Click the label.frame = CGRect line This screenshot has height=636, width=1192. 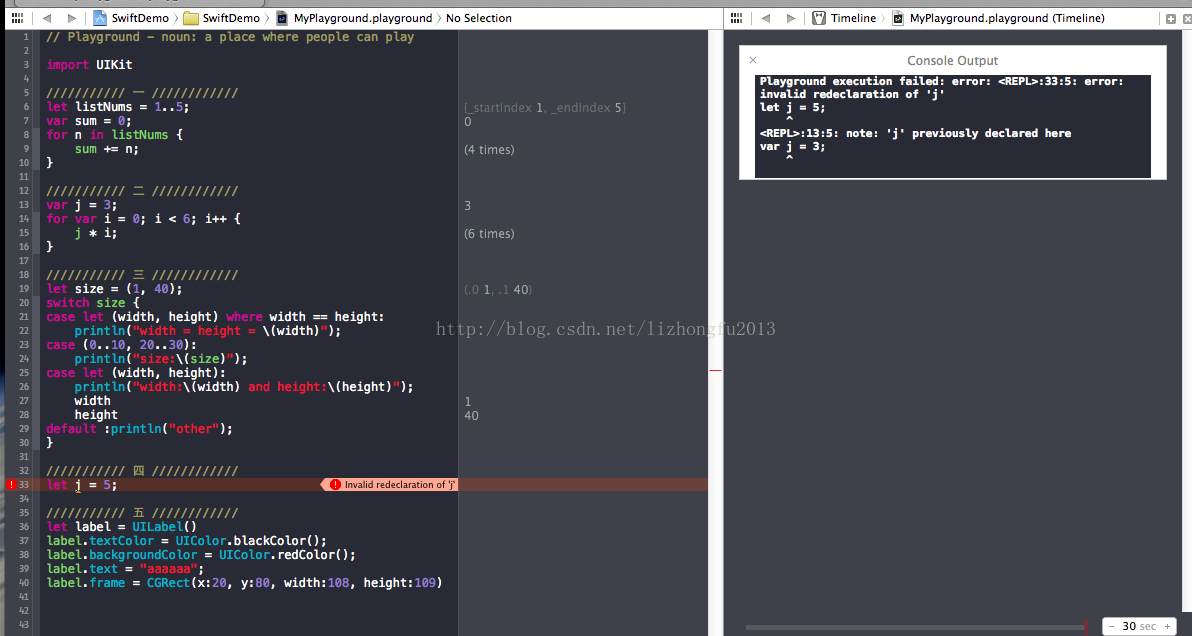pos(244,583)
